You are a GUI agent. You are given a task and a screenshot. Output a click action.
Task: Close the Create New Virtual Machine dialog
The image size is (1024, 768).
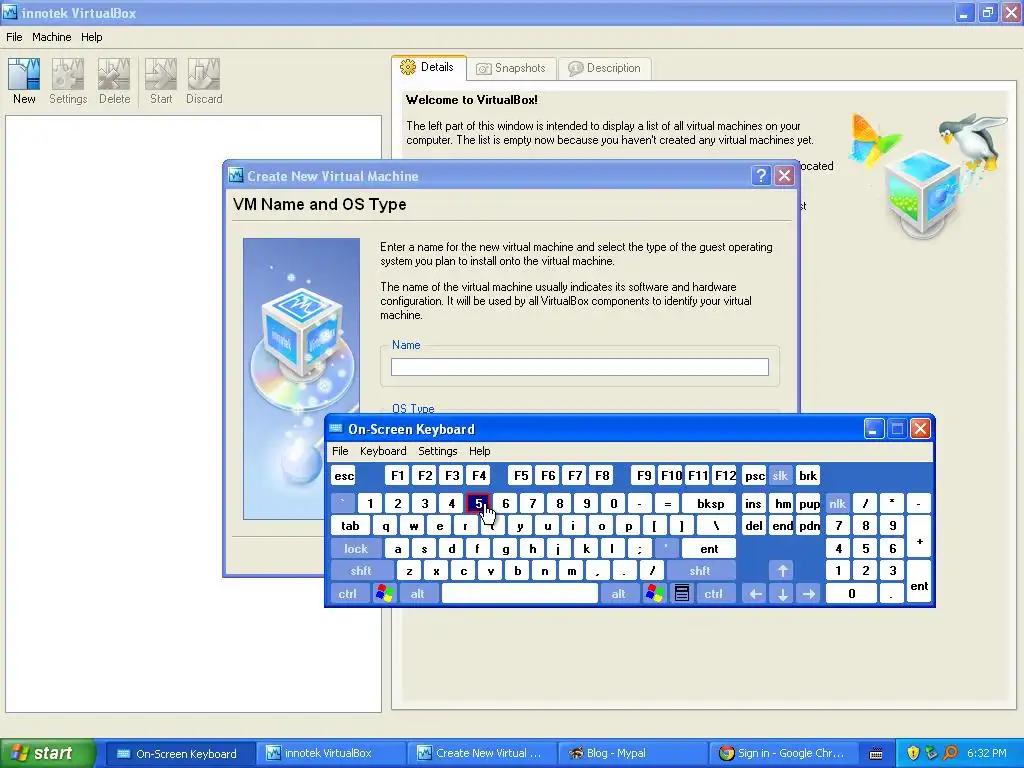784,176
